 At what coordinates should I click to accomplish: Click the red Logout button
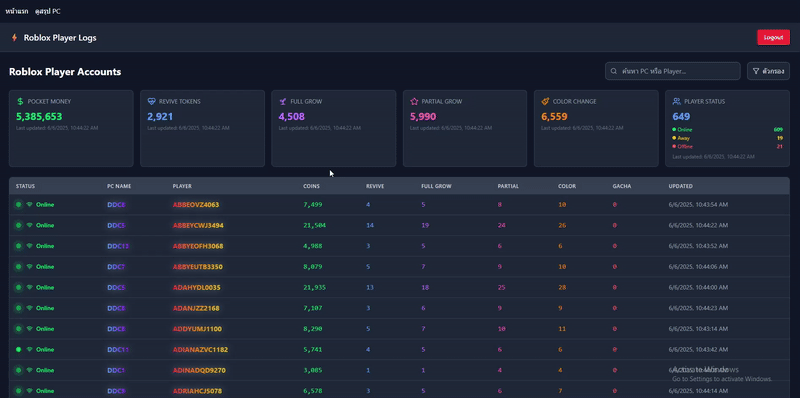click(773, 38)
